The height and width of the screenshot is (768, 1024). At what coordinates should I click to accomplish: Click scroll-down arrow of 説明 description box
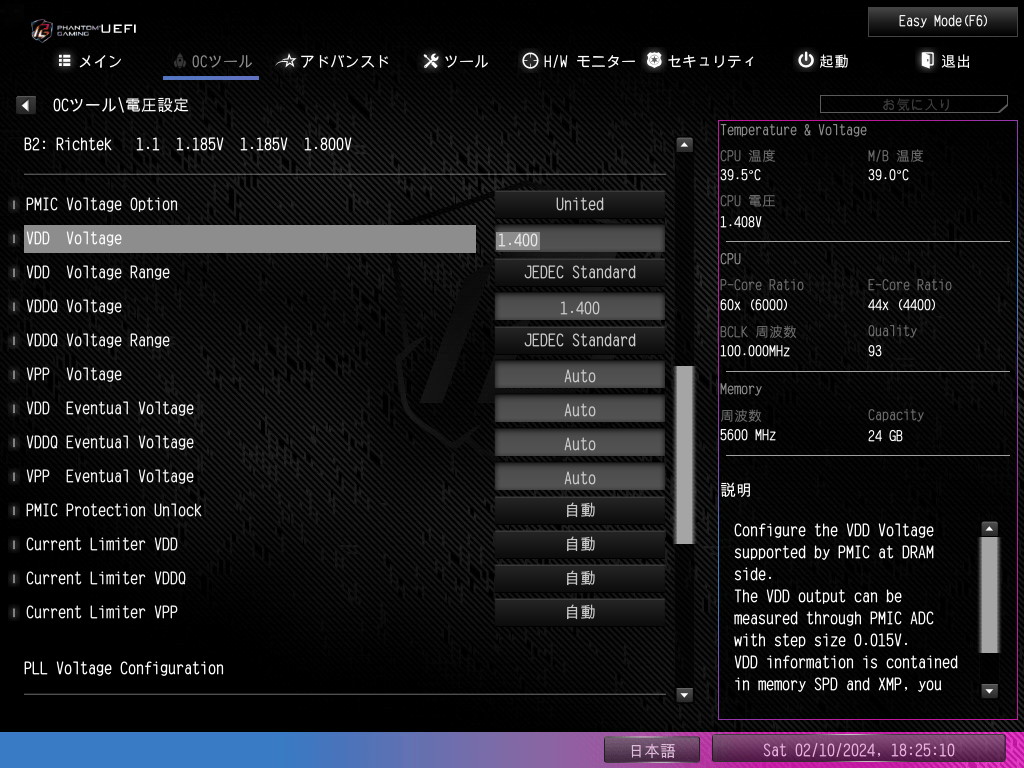tap(989, 690)
